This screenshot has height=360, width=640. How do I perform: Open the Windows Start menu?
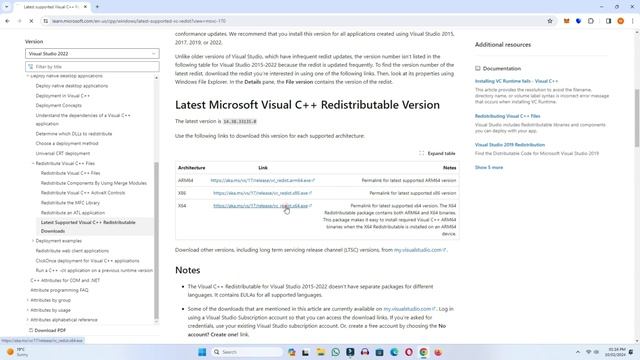[202, 352]
